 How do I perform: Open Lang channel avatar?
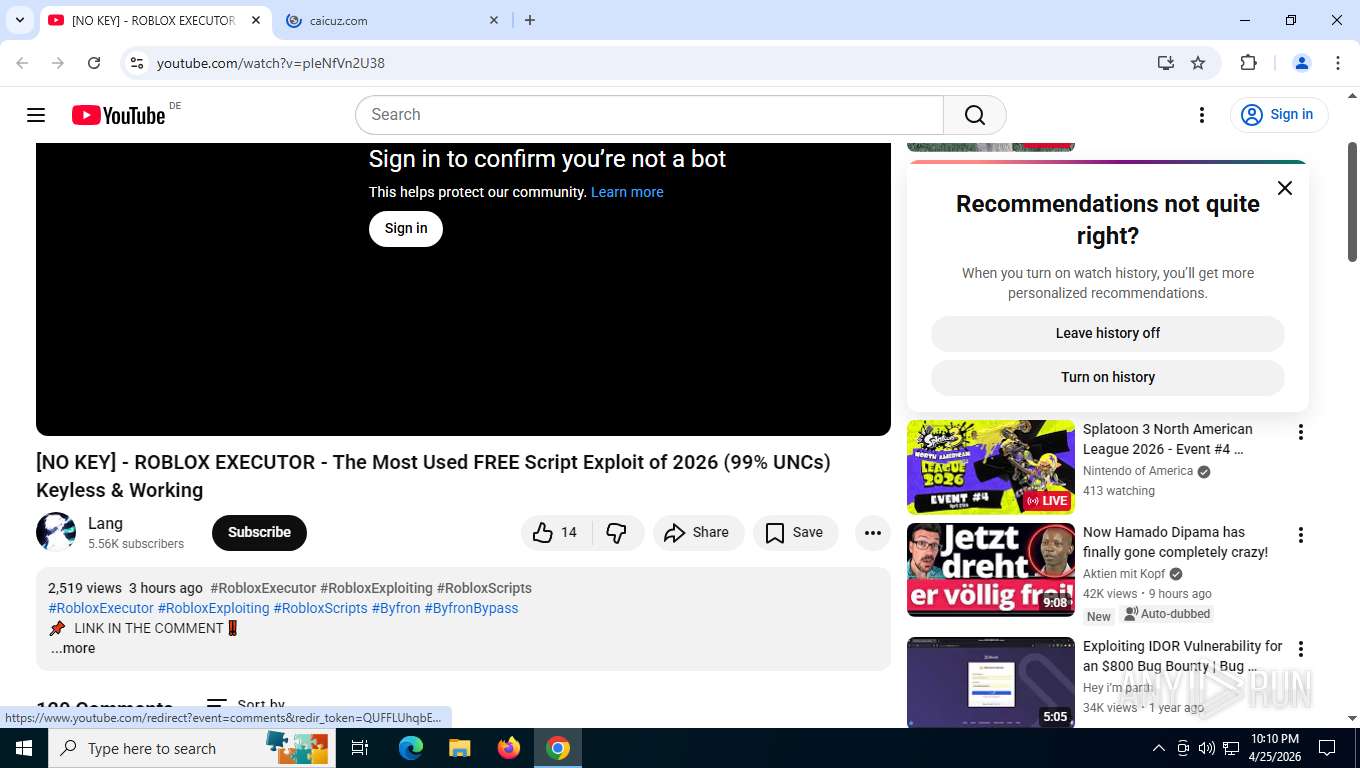pos(56,532)
